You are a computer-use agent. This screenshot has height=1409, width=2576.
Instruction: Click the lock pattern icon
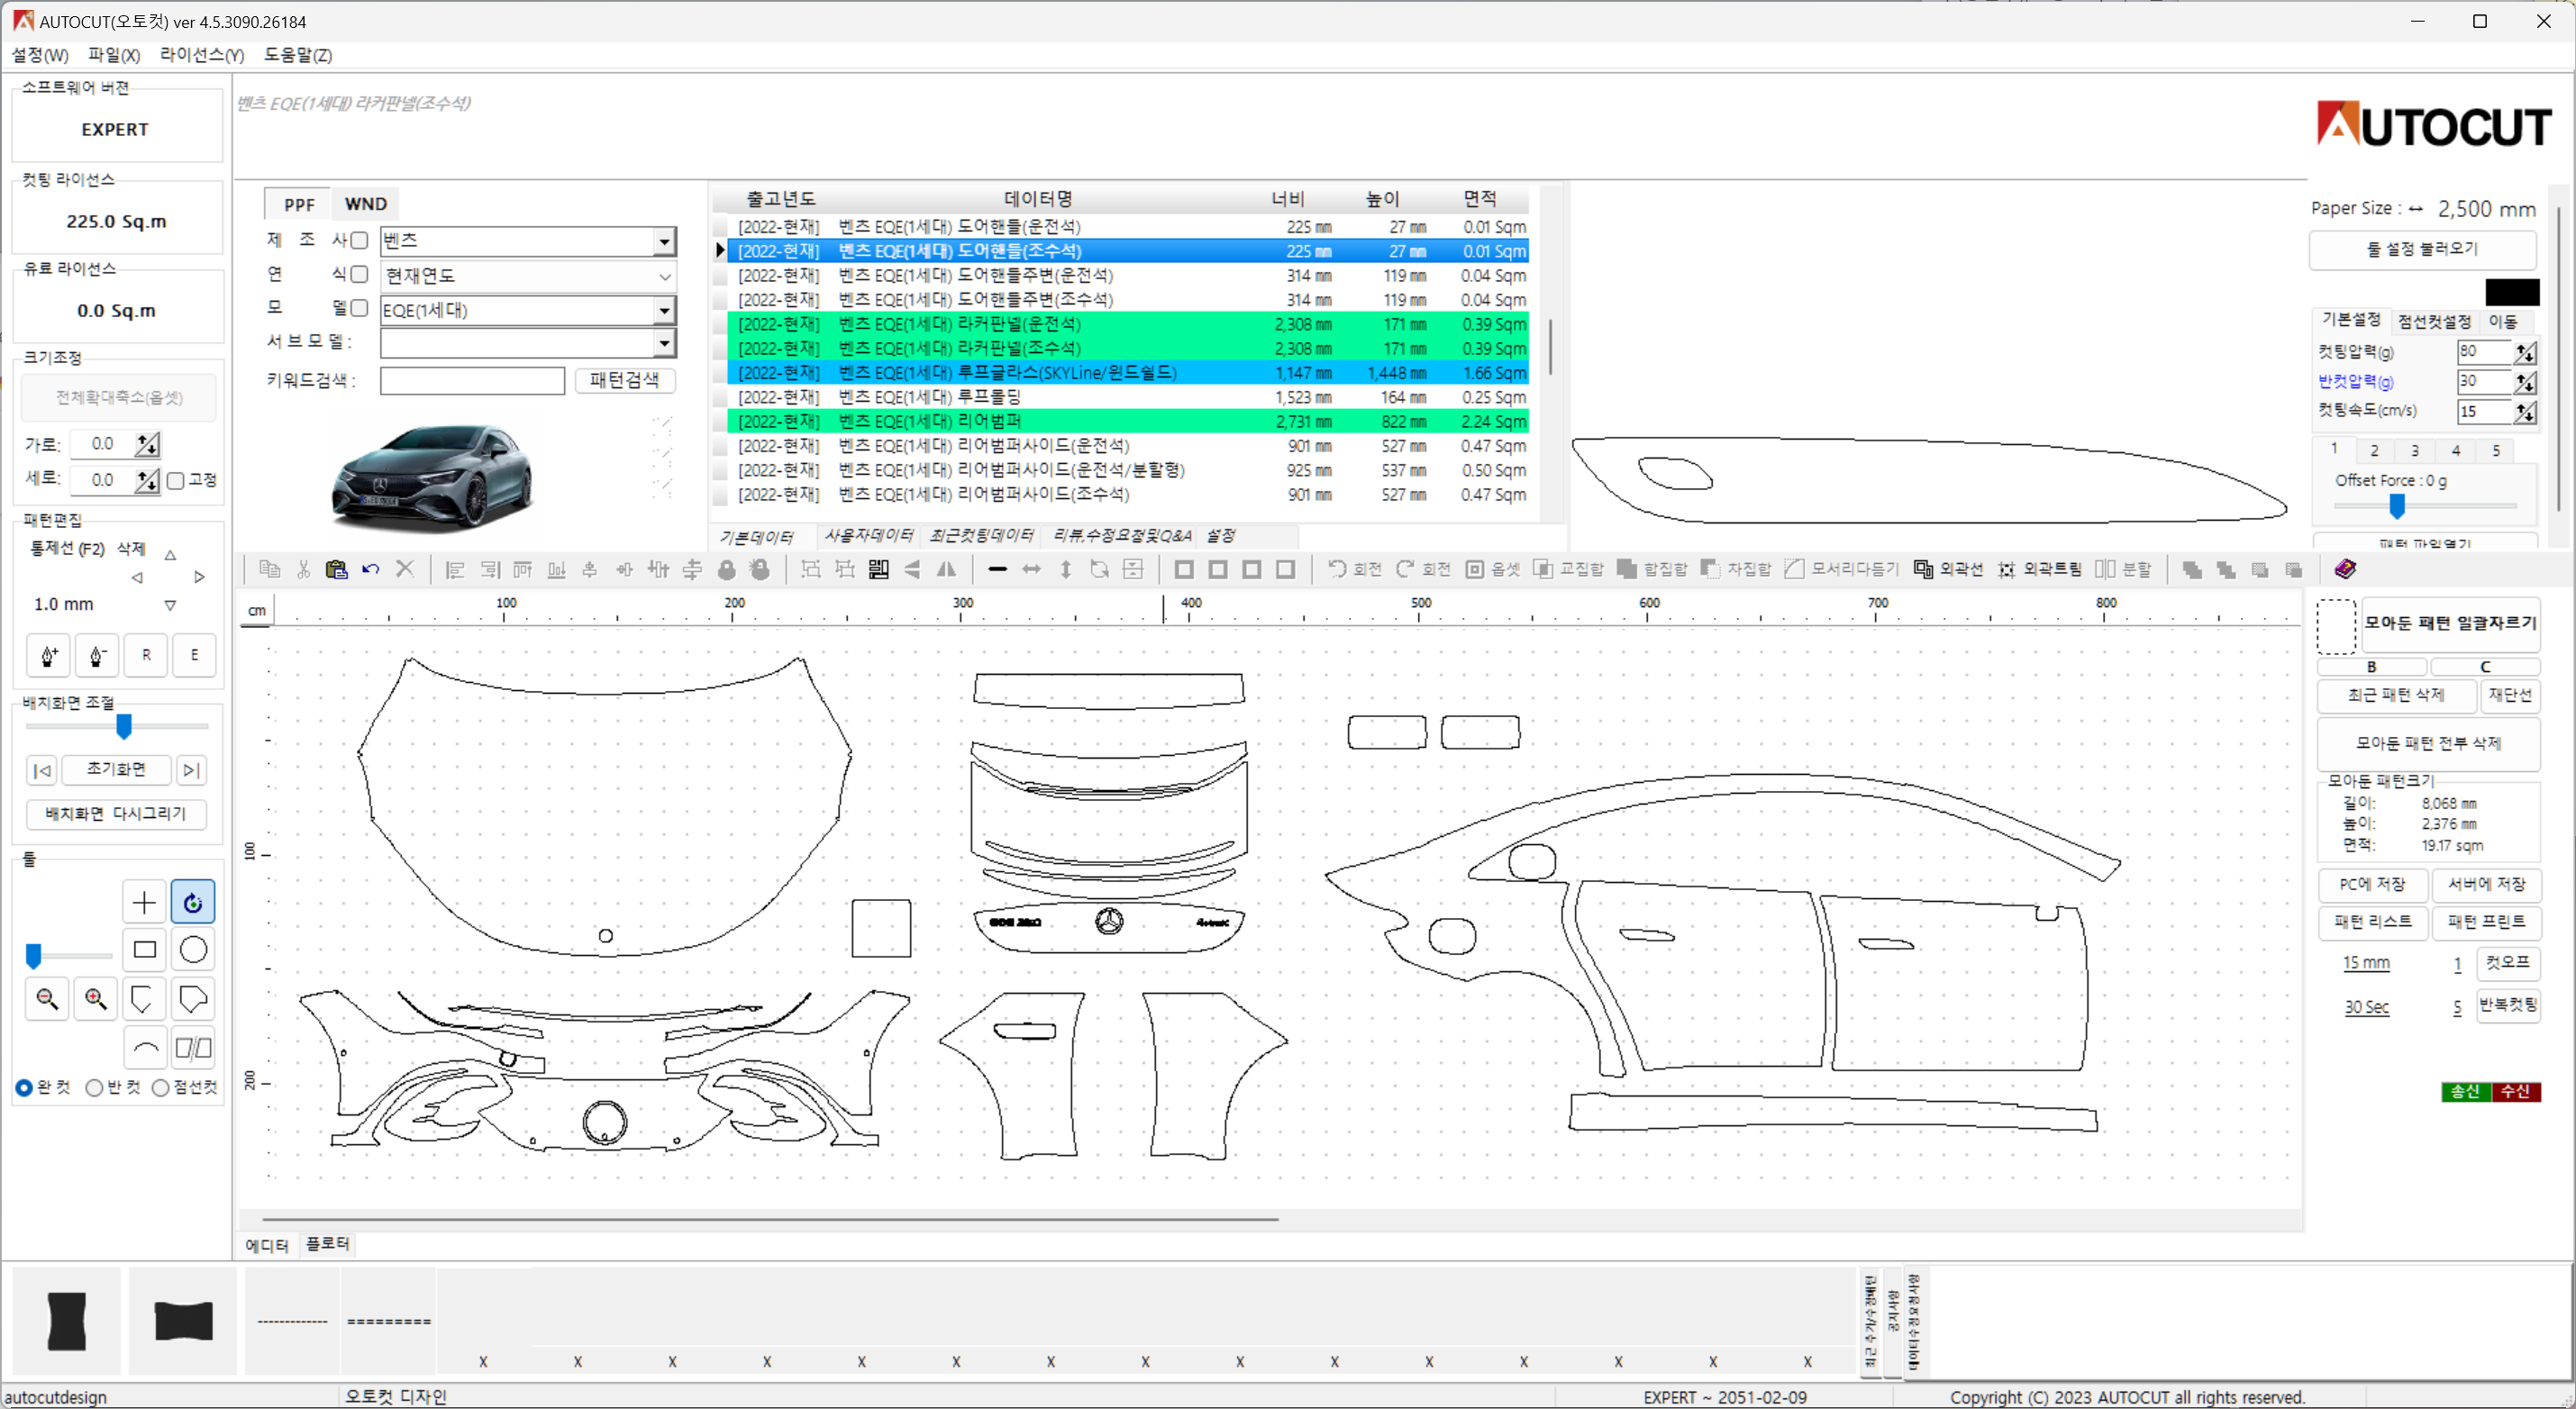pyautogui.click(x=727, y=569)
